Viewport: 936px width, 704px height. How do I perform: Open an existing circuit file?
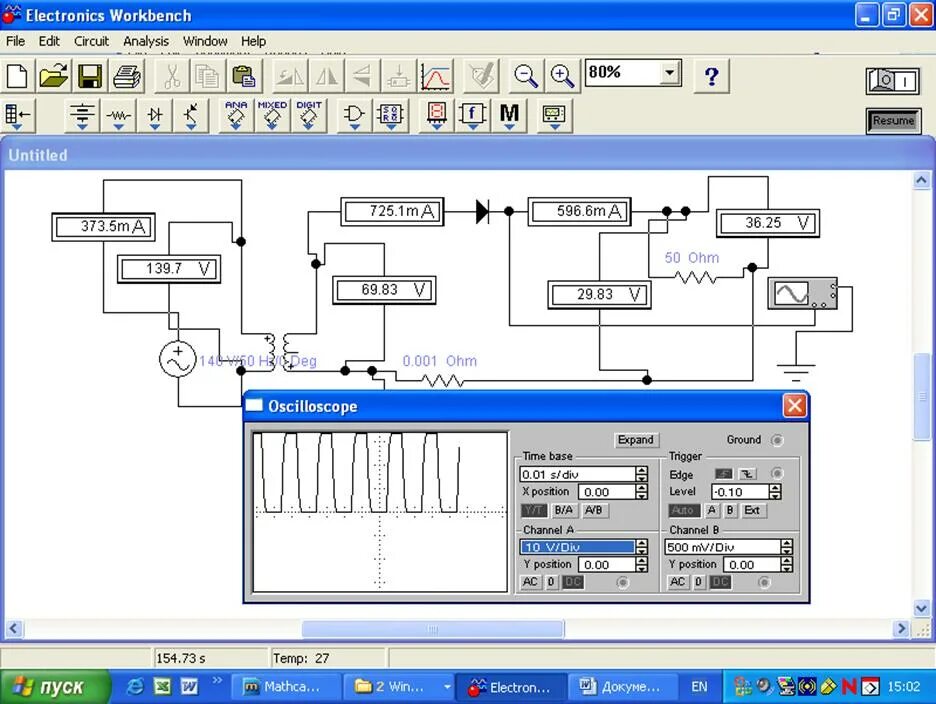pos(54,76)
